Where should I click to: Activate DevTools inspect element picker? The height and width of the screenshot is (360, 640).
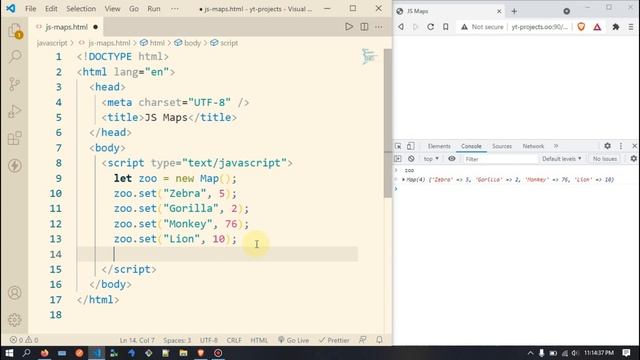pos(398,146)
